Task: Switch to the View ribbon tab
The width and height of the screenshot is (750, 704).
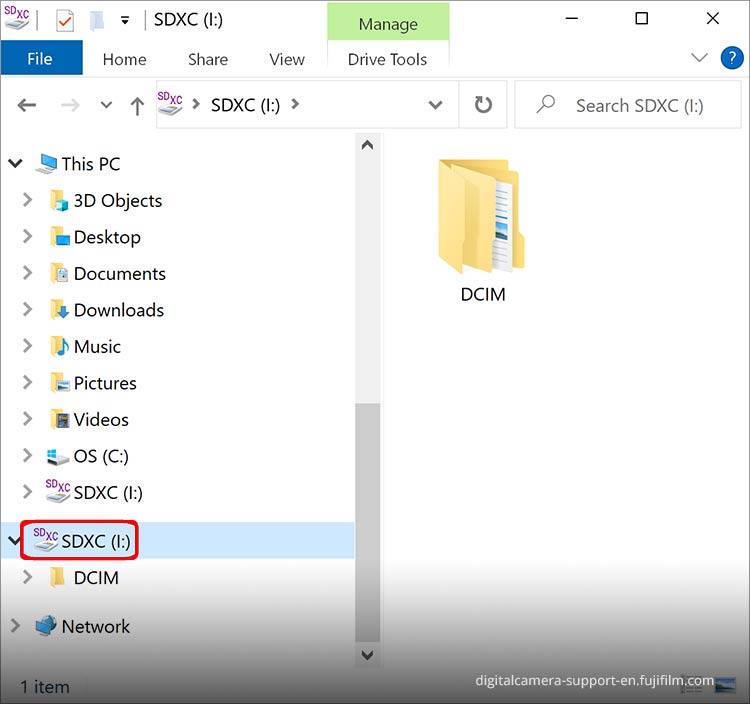Action: coord(287,59)
